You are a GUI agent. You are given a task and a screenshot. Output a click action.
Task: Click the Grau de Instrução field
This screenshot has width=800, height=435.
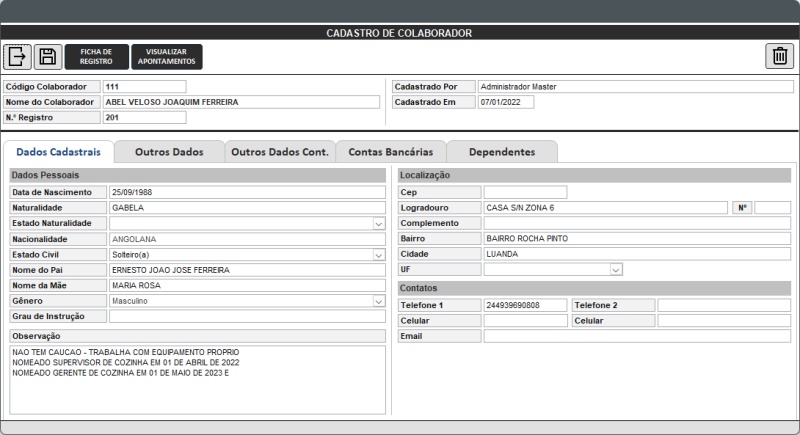pyautogui.click(x=246, y=316)
